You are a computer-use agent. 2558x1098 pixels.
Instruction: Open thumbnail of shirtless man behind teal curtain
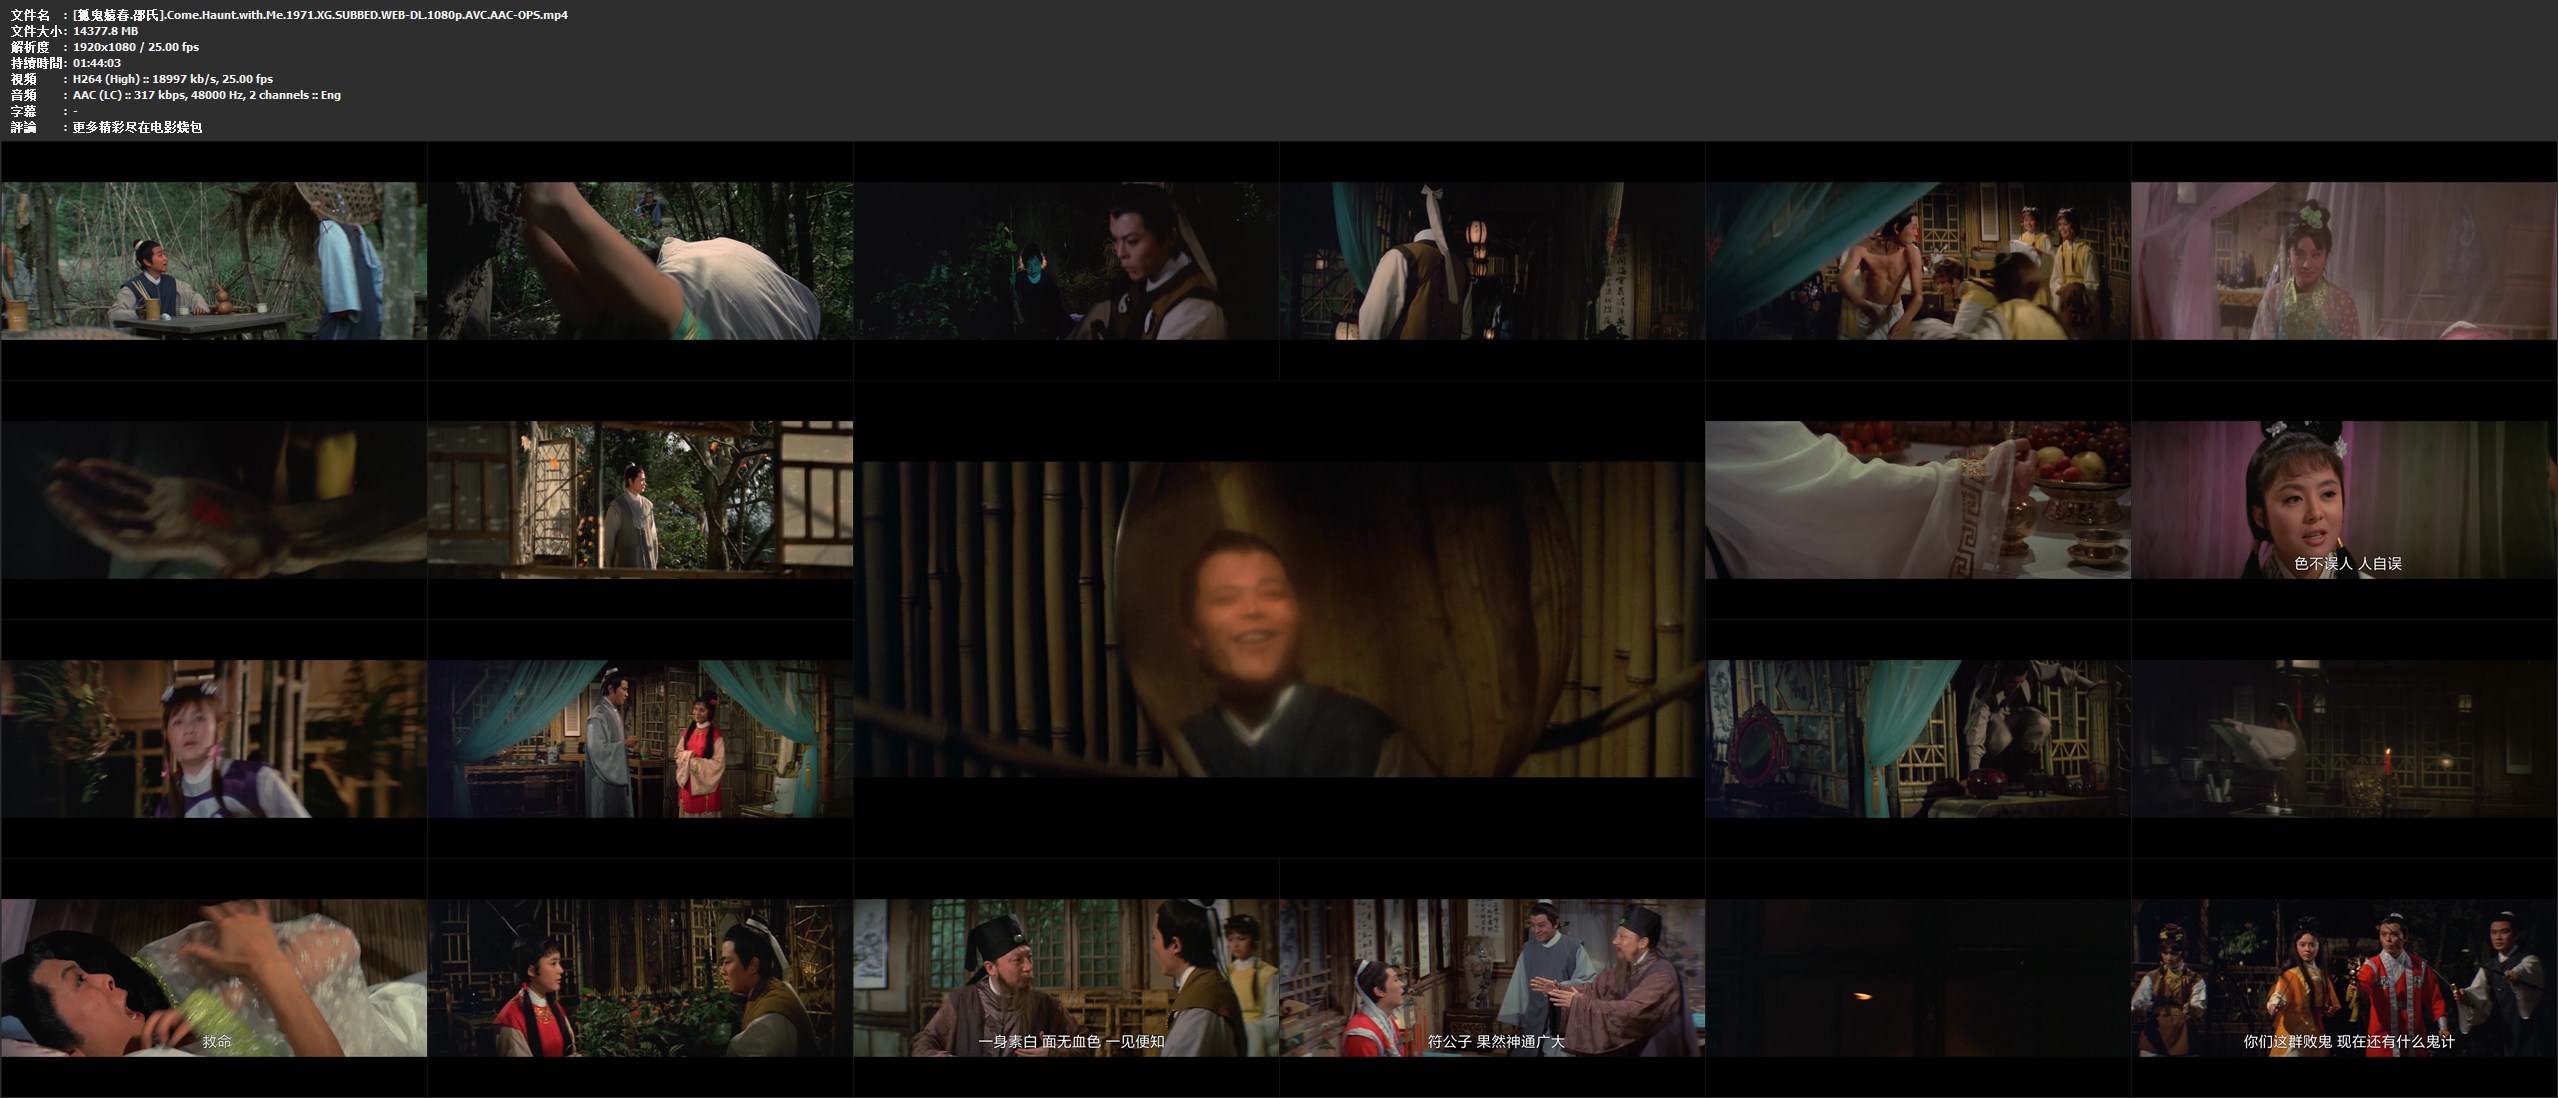coord(1917,260)
